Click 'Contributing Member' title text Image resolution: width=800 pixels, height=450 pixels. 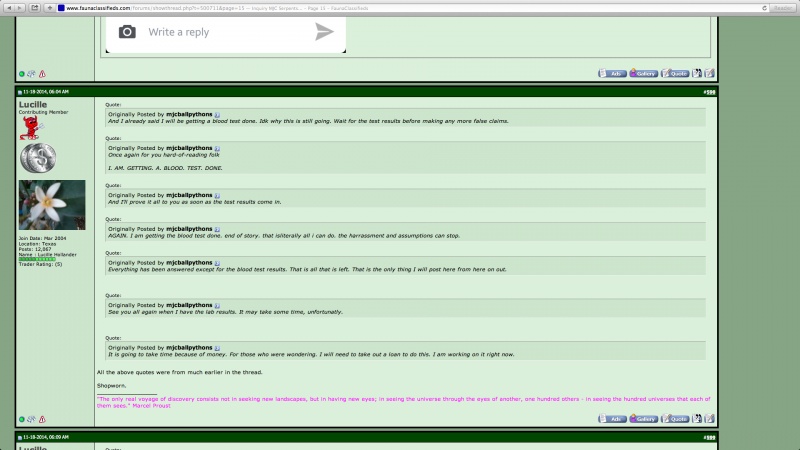click(x=43, y=112)
